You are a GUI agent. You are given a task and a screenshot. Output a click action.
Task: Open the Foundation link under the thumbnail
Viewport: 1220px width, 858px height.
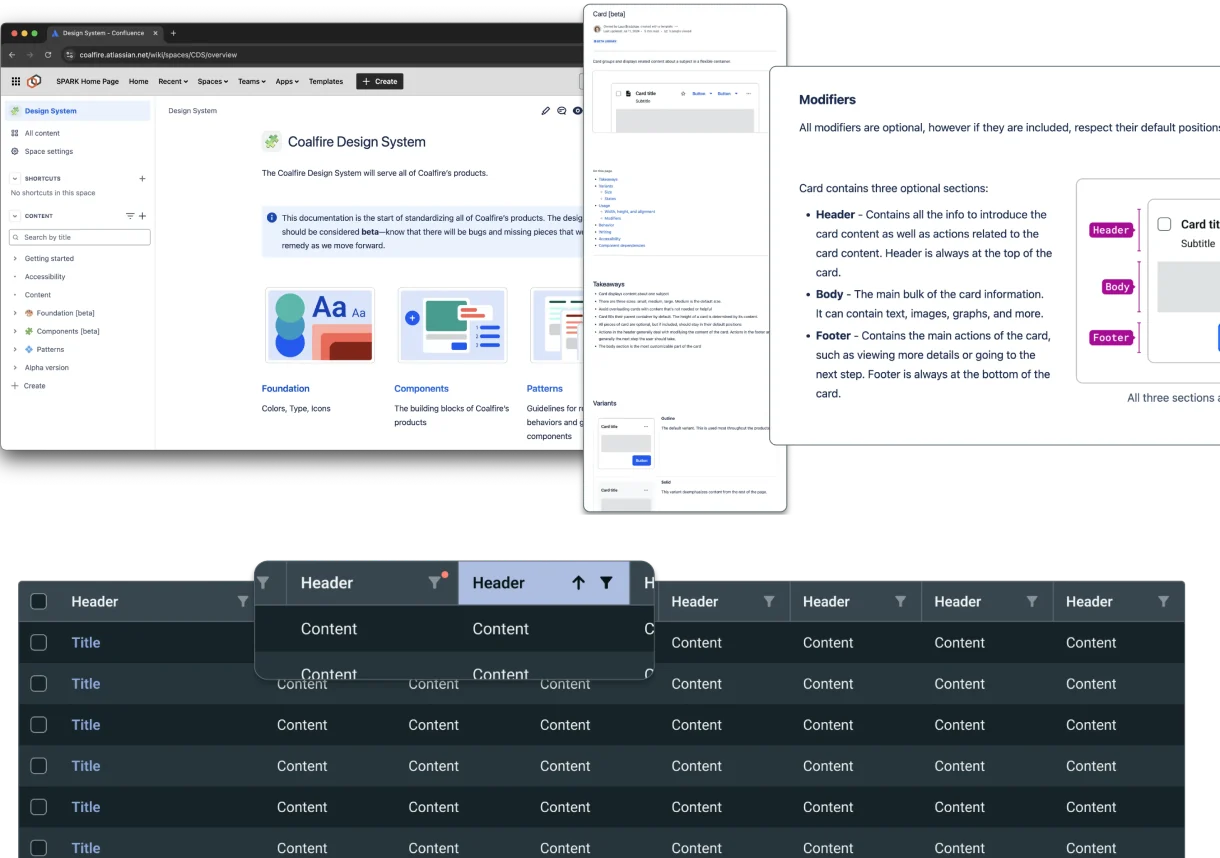point(286,388)
